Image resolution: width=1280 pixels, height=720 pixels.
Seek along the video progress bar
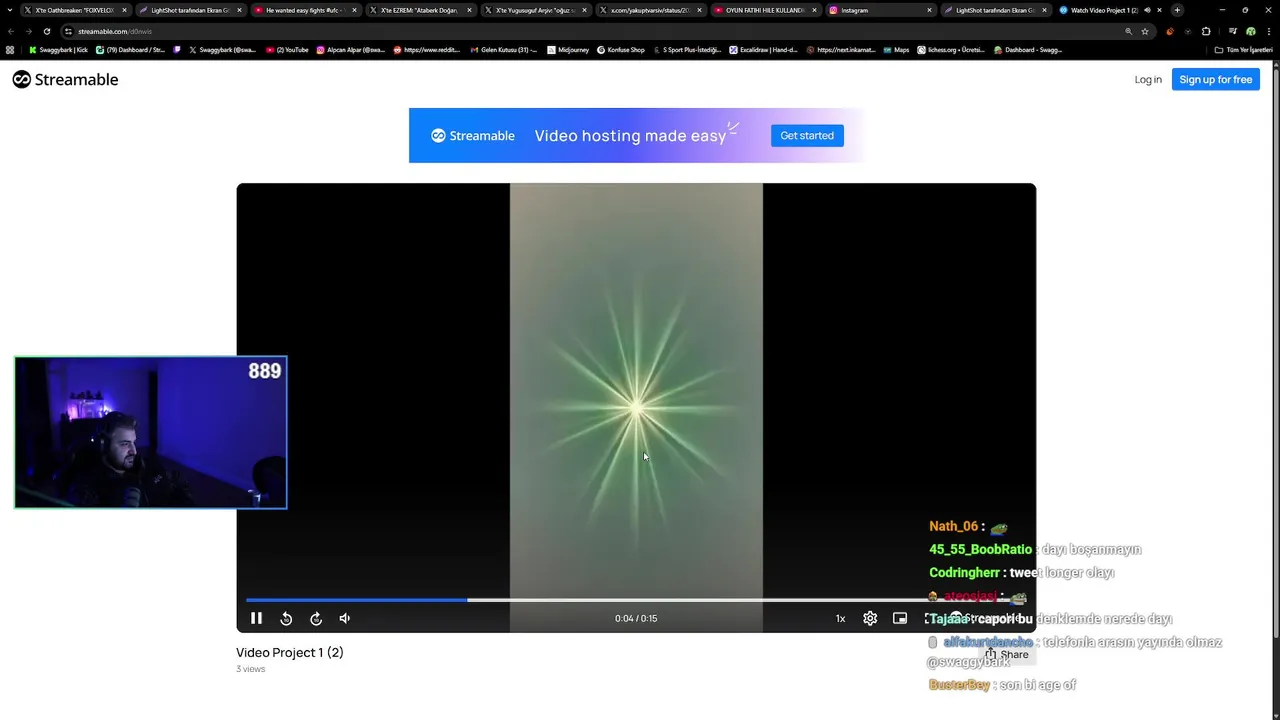click(x=636, y=600)
